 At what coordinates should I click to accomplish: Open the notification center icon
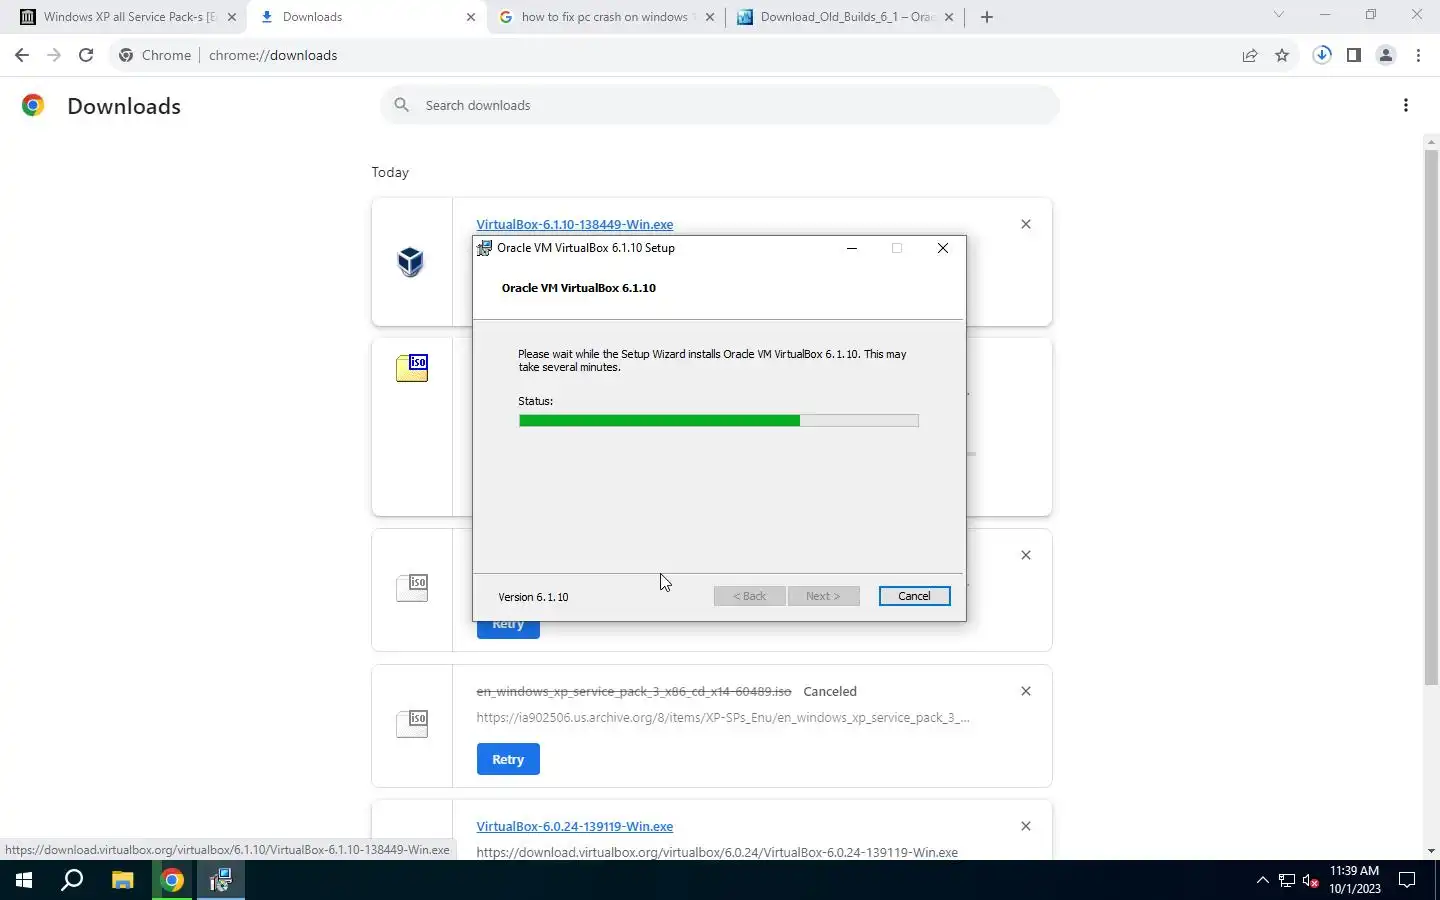(1407, 880)
